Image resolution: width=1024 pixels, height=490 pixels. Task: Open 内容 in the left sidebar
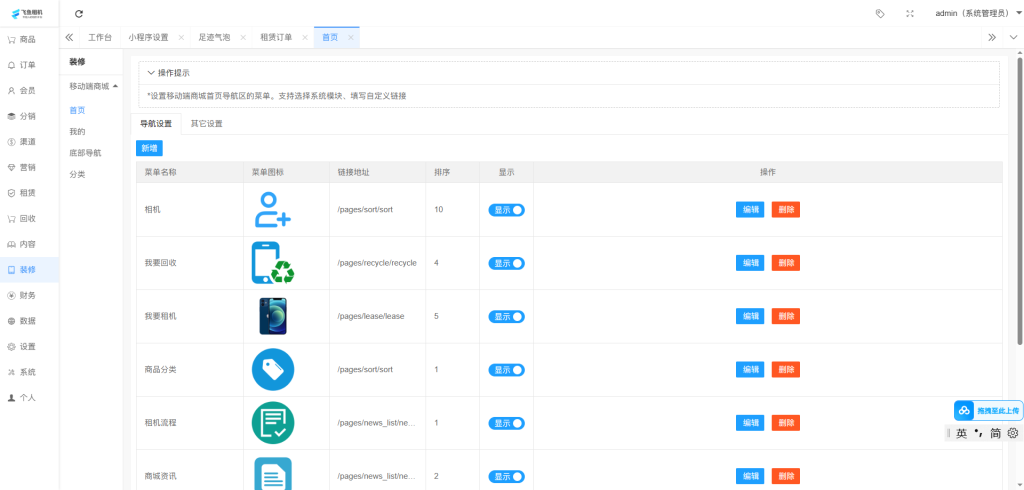click(x=29, y=244)
